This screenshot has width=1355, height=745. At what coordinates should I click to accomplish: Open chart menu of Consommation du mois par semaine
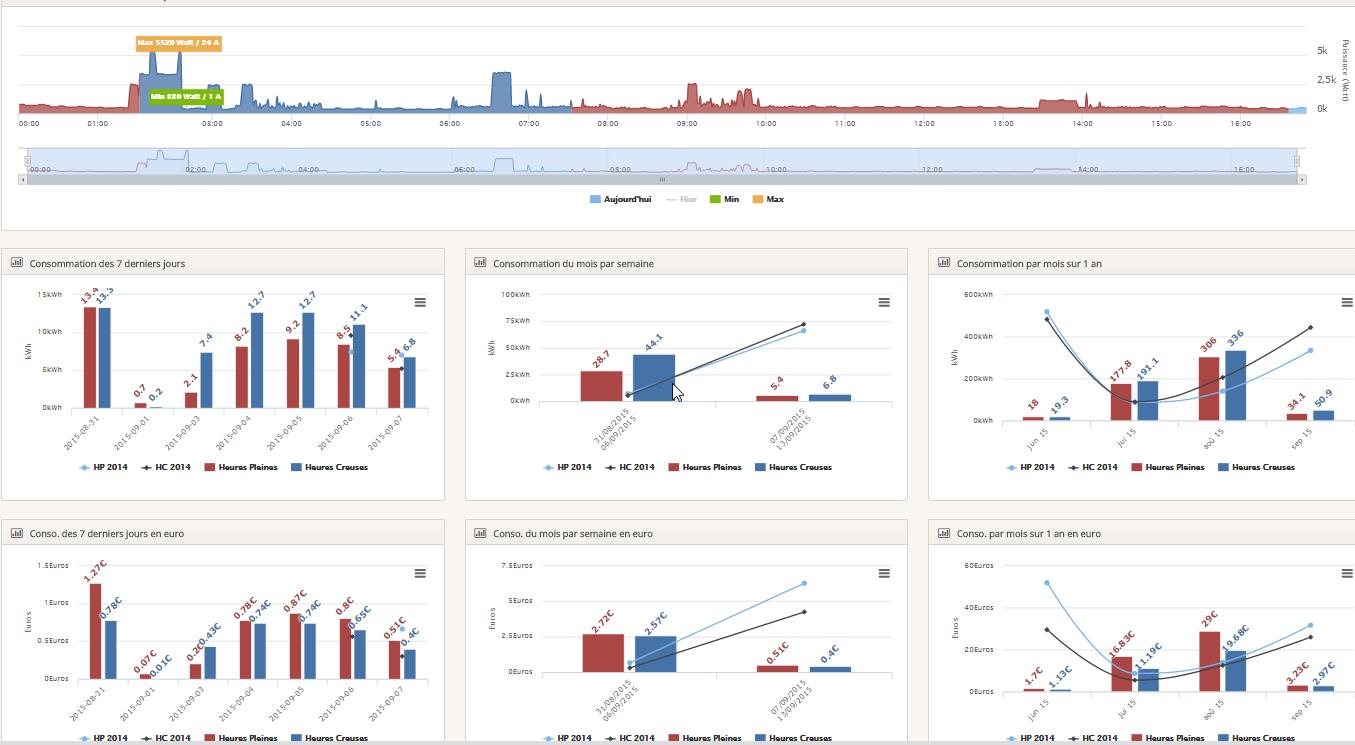click(884, 302)
